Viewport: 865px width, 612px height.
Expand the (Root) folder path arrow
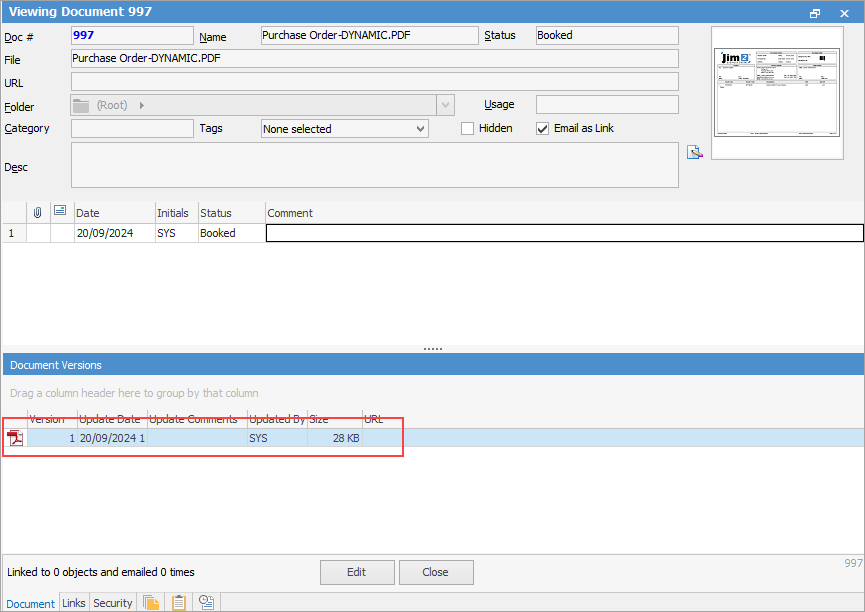click(x=142, y=105)
